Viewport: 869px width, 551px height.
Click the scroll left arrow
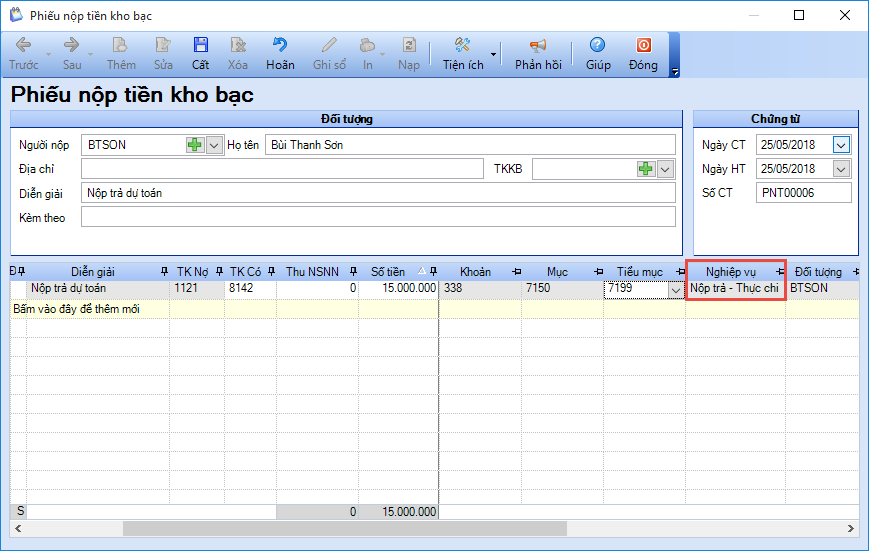point(18,528)
